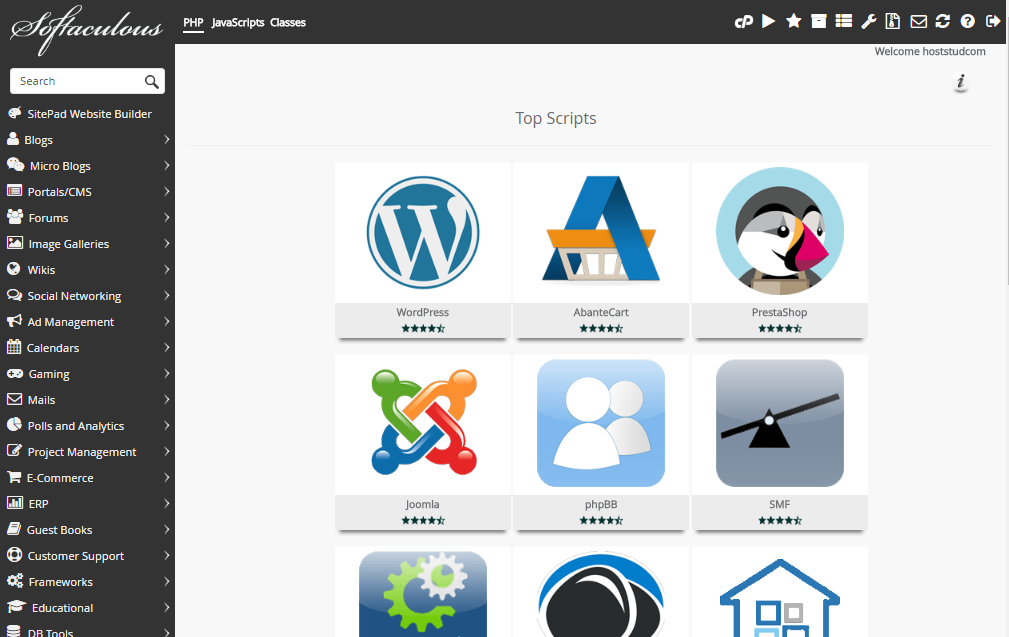Open the WordPress logo thumbnail
1009x637 pixels.
(x=423, y=232)
